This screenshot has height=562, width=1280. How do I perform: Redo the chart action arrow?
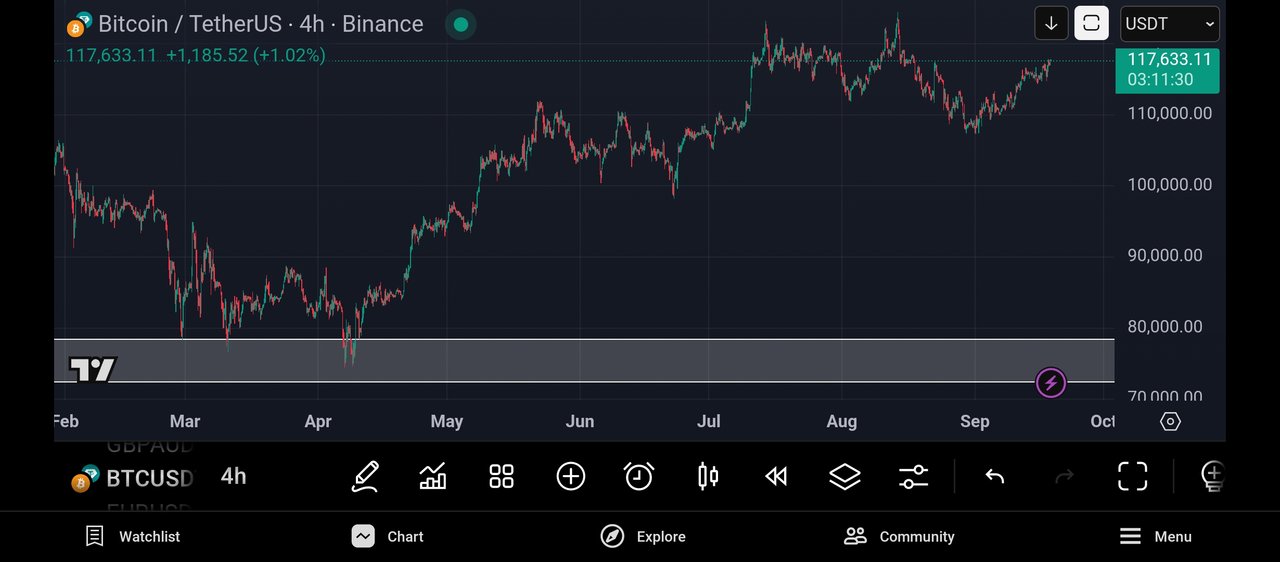1064,476
